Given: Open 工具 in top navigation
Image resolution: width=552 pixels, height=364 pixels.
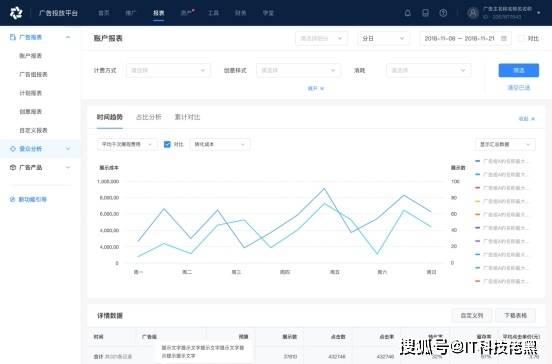Looking at the screenshot, I should (213, 13).
